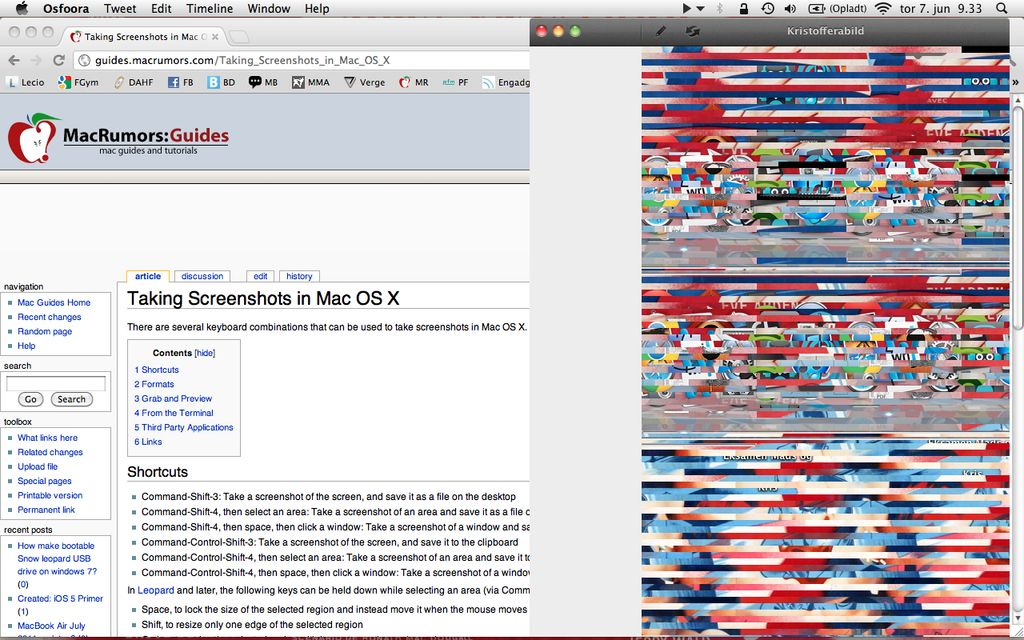Click the battery status (Opladt) icon
Viewport: 1024px width, 640px height.
[x=837, y=8]
